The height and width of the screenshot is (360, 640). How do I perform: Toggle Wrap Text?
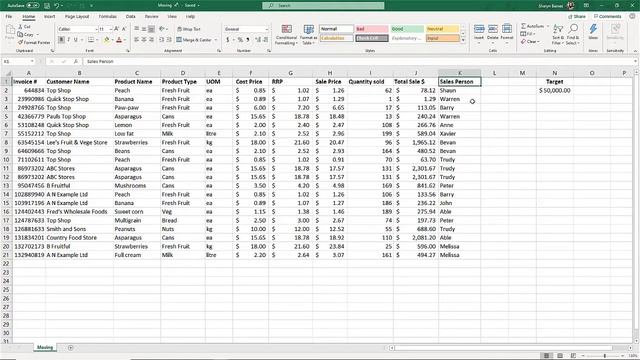[189, 29]
